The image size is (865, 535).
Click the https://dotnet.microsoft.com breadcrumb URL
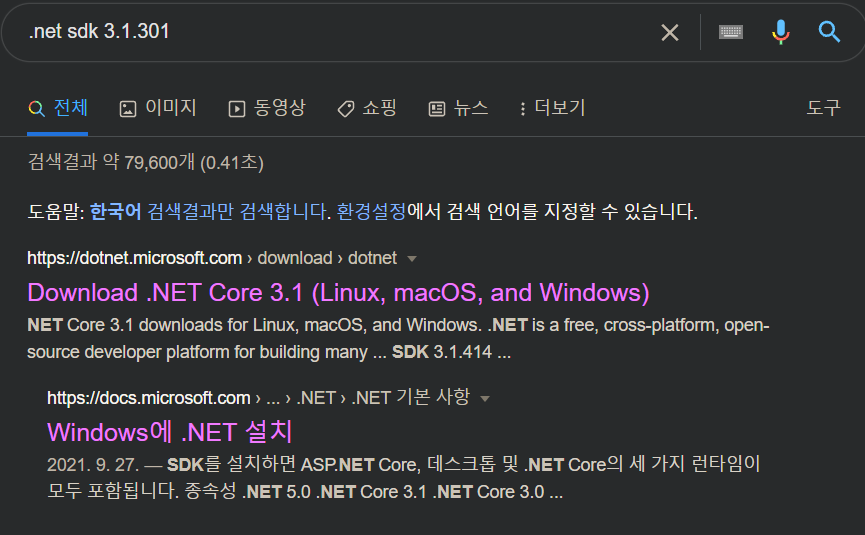pos(135,258)
